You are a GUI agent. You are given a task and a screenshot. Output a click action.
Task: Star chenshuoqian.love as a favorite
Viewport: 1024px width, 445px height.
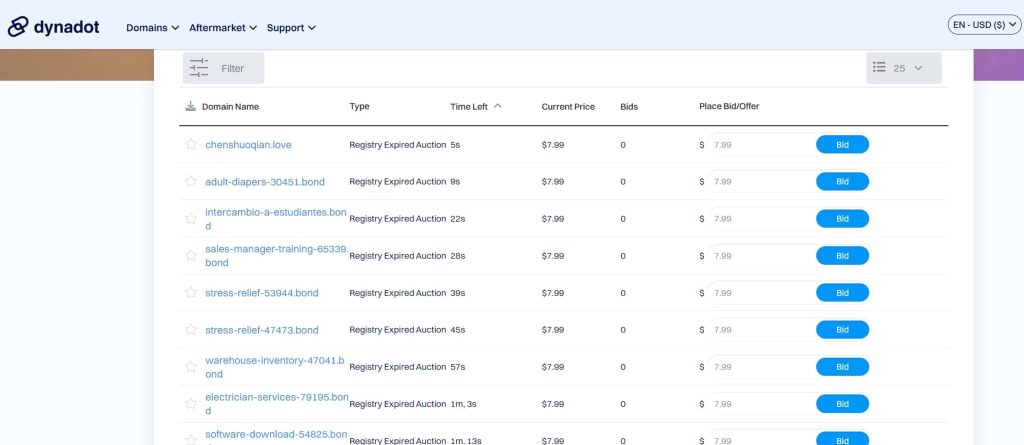point(190,144)
